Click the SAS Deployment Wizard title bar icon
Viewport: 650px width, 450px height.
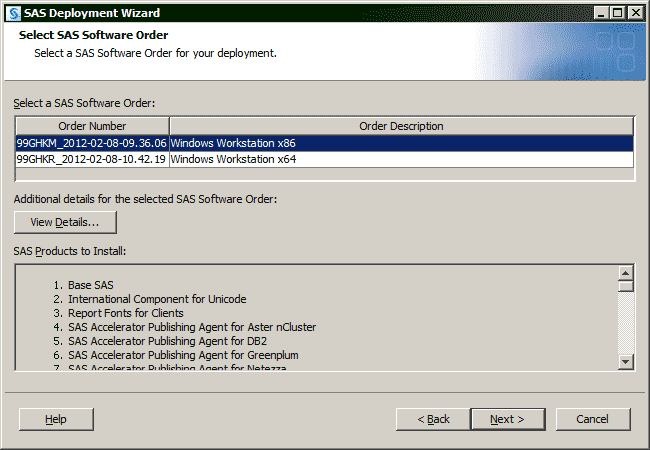pyautogui.click(x=13, y=13)
